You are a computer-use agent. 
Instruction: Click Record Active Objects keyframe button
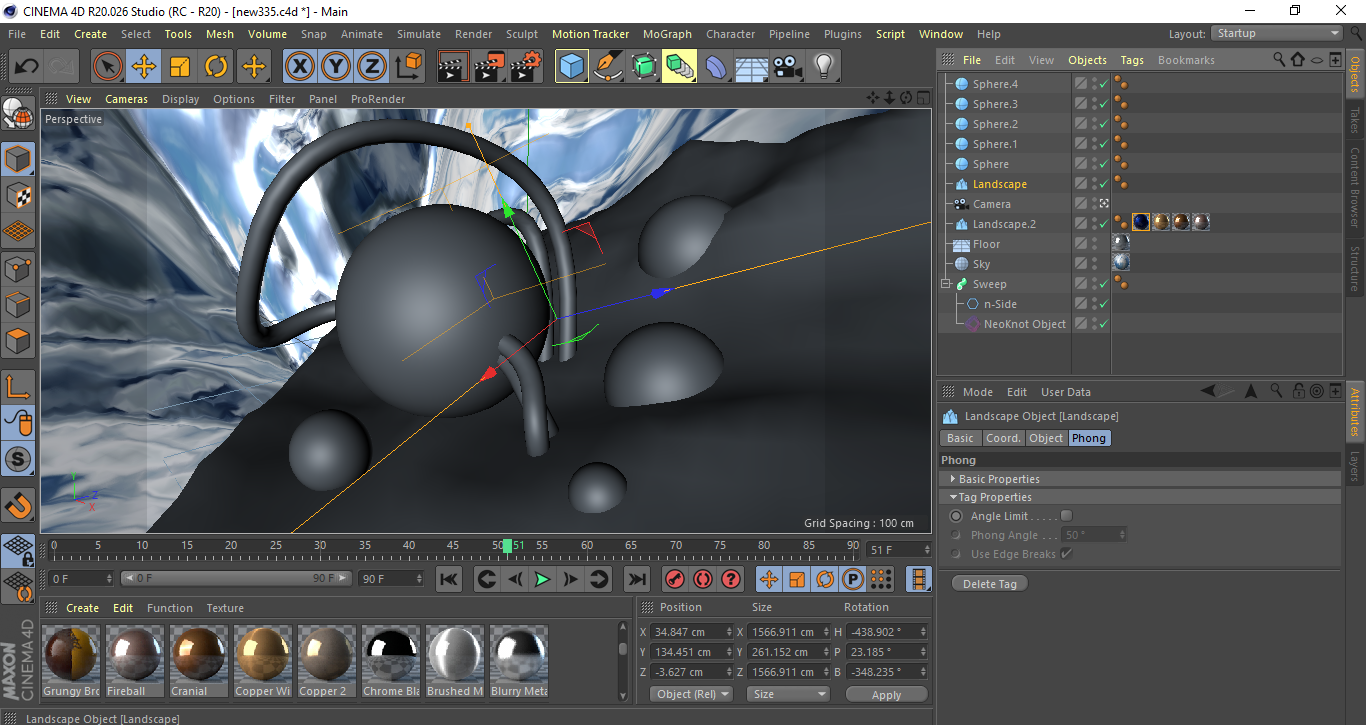click(x=675, y=579)
